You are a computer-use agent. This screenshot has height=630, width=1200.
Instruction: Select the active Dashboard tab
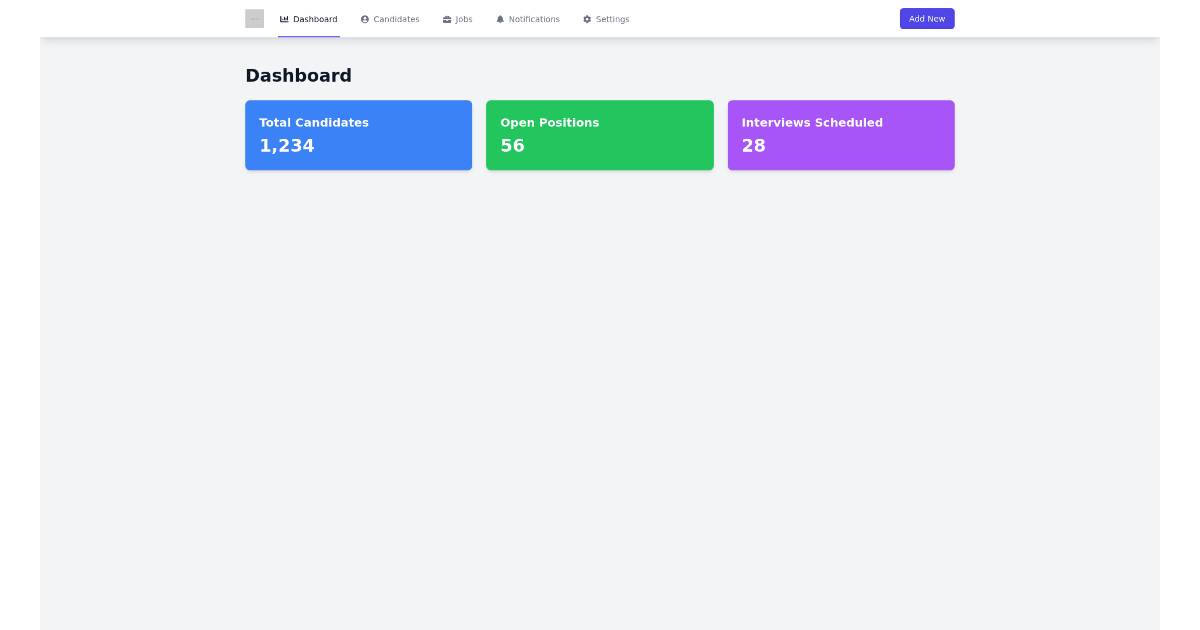[x=309, y=19]
